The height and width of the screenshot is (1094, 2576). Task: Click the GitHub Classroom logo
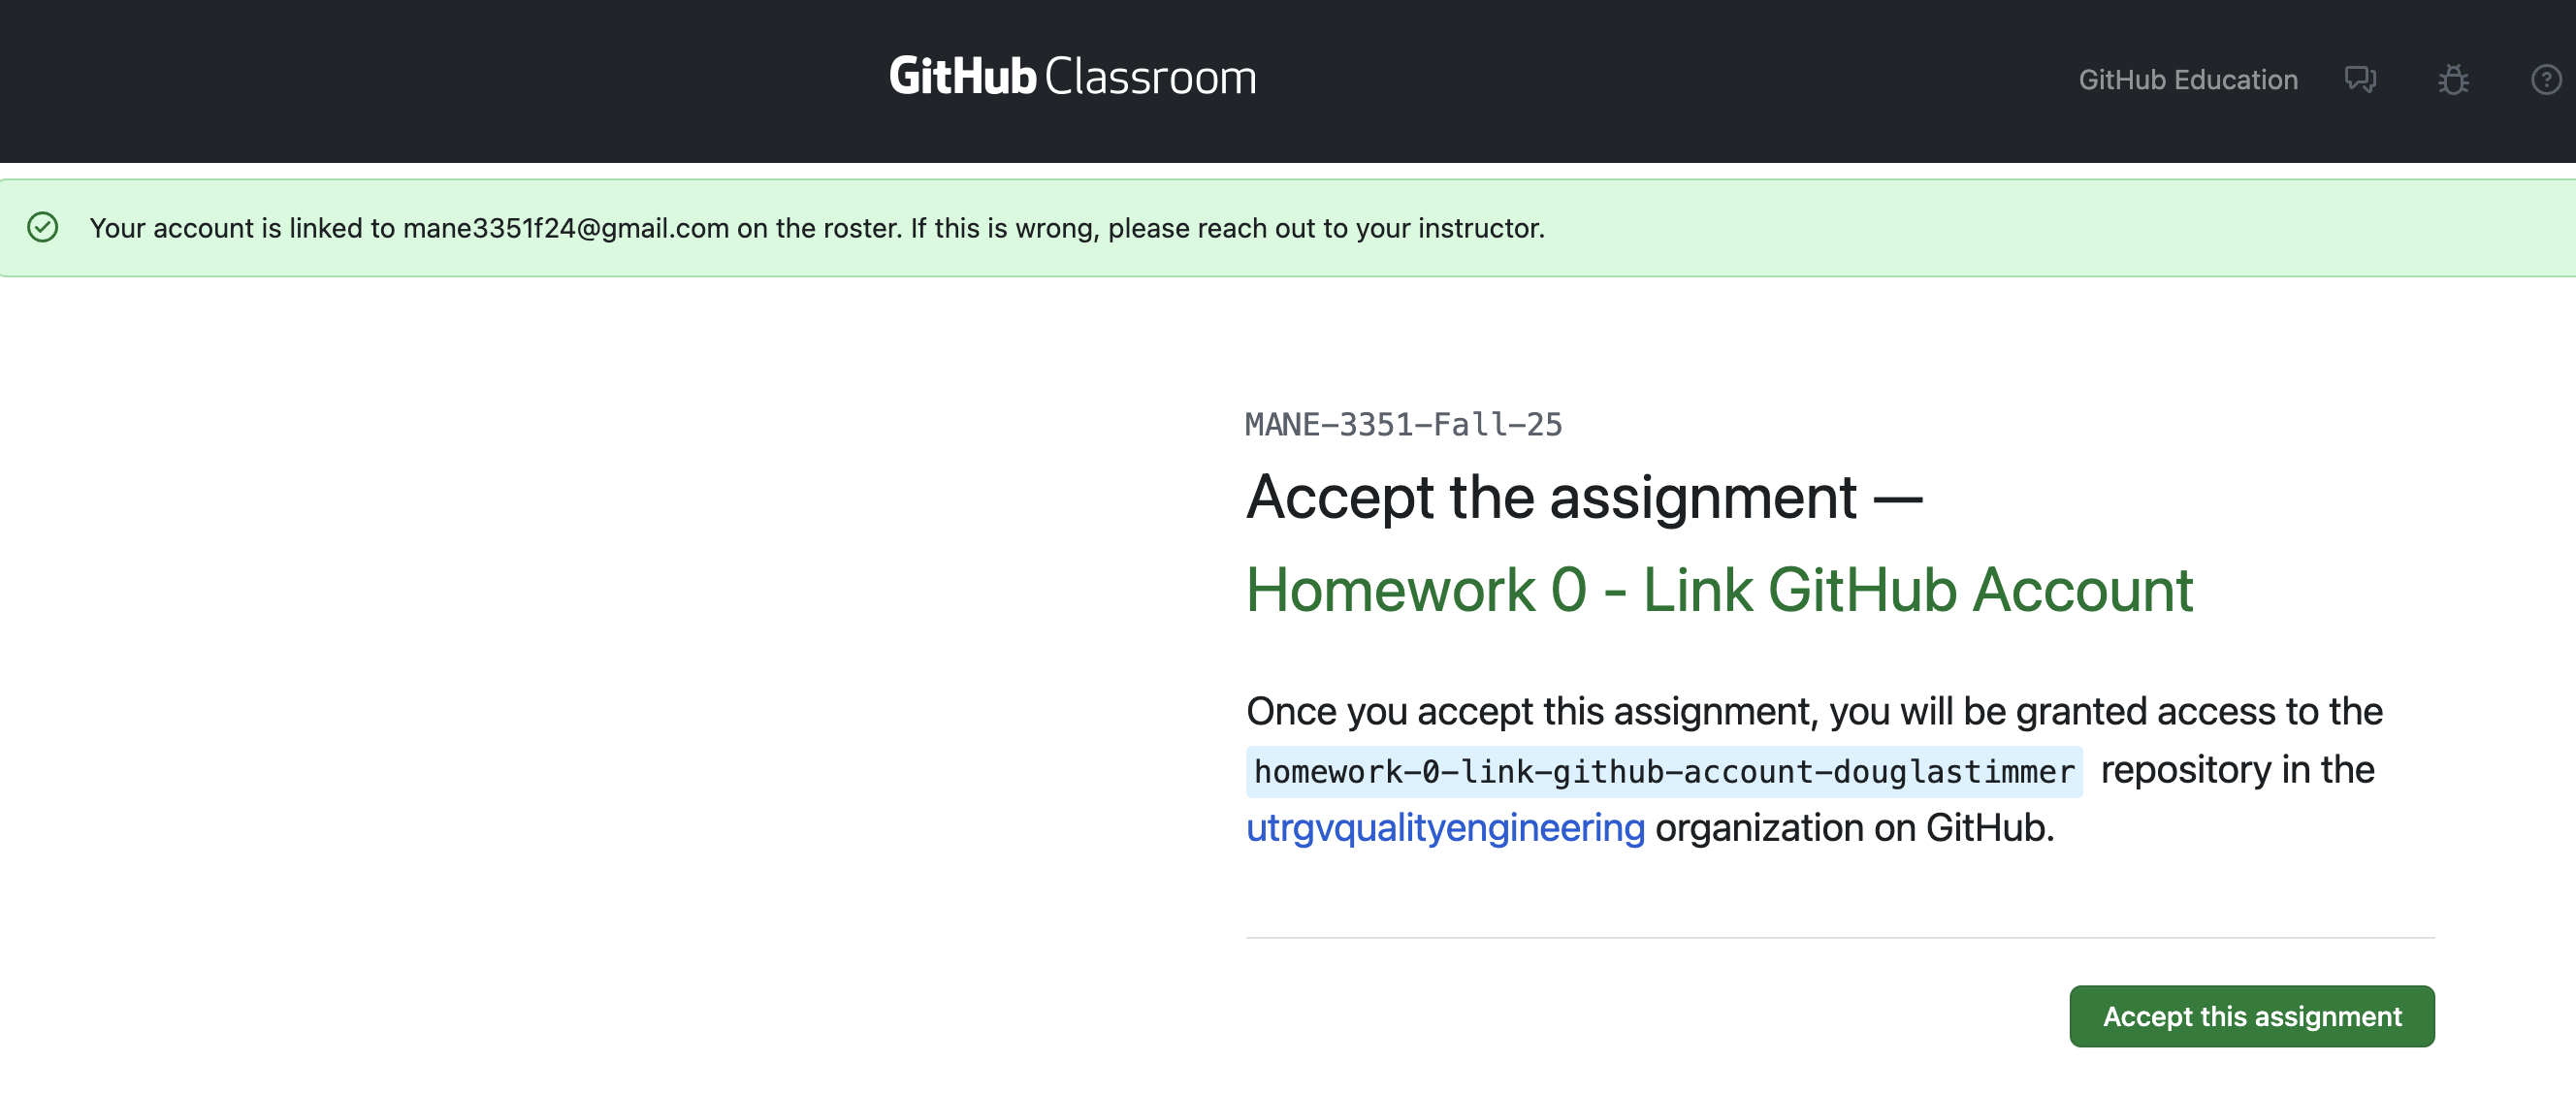pos(1072,77)
